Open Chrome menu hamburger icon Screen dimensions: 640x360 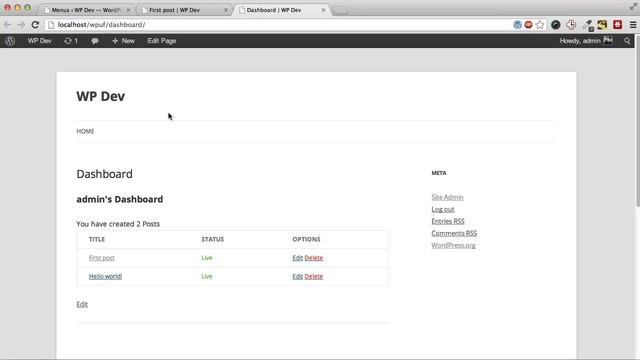point(633,24)
